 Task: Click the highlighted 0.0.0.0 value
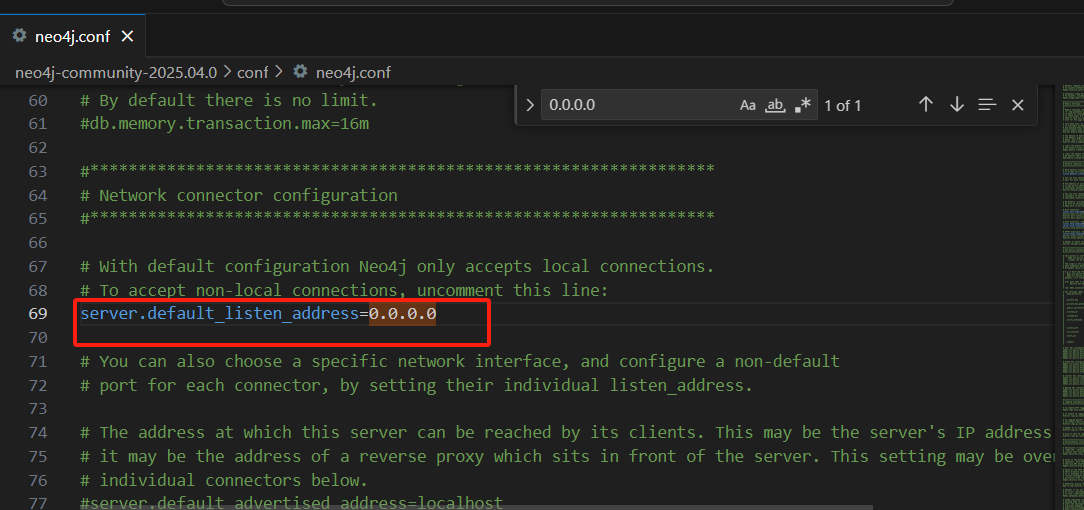tap(402, 314)
